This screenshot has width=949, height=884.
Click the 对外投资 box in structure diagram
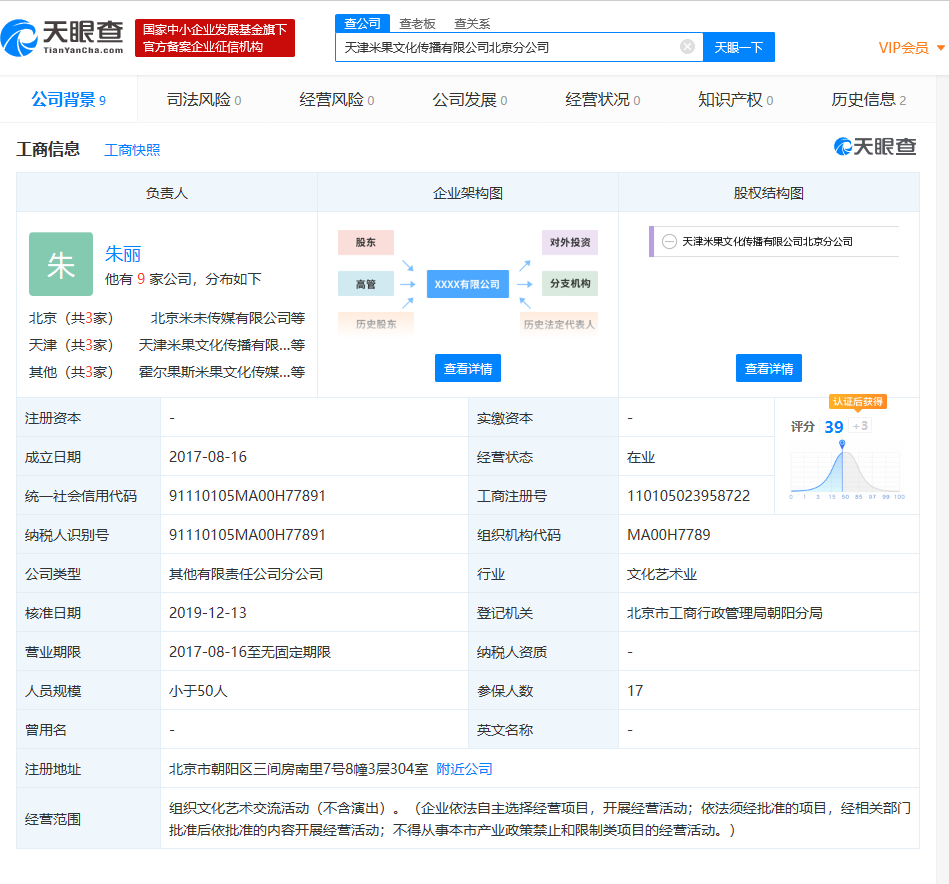(x=570, y=242)
